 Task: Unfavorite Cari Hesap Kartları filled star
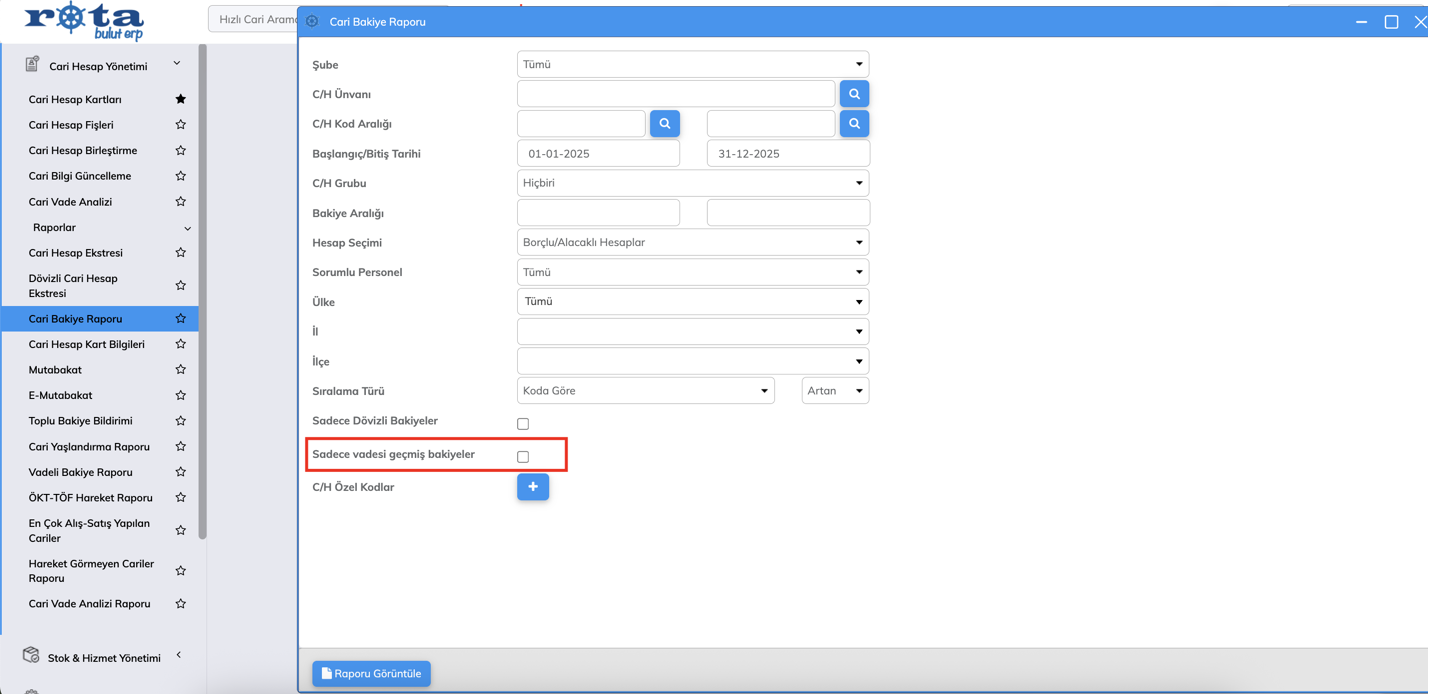[180, 99]
